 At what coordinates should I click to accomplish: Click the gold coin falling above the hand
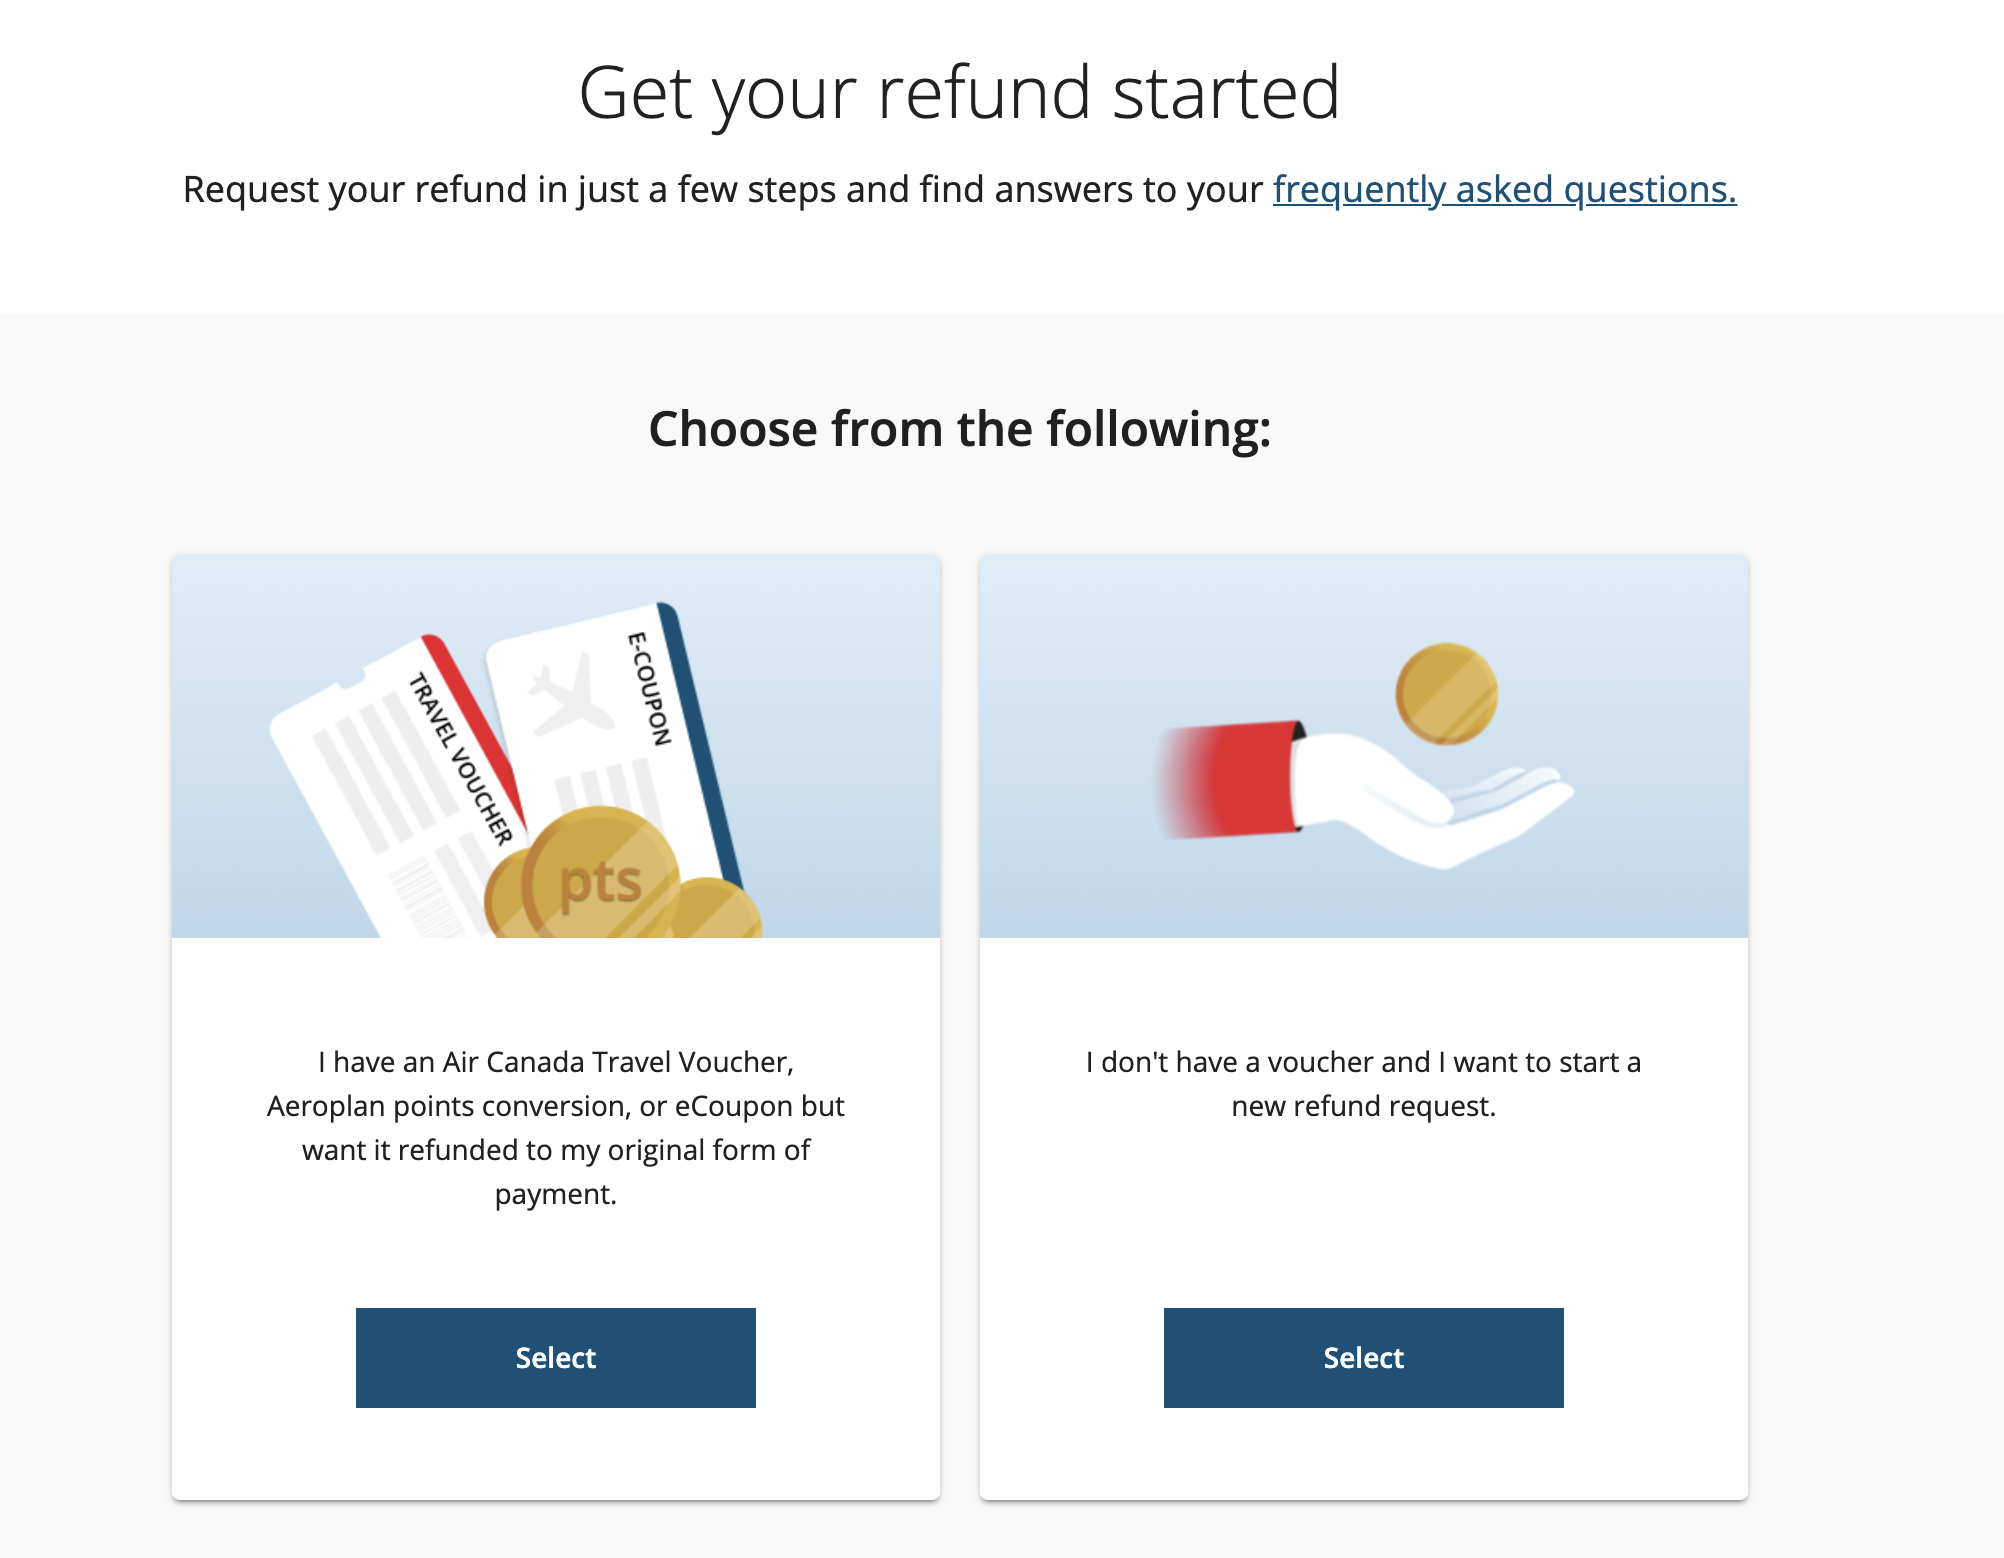(x=1446, y=693)
